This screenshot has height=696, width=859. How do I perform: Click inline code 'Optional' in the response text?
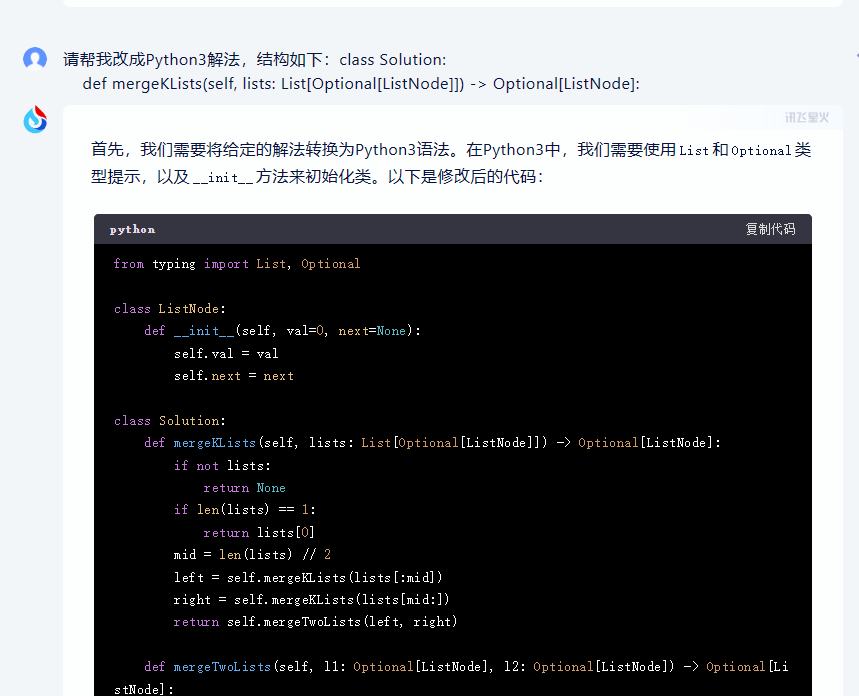(x=761, y=151)
